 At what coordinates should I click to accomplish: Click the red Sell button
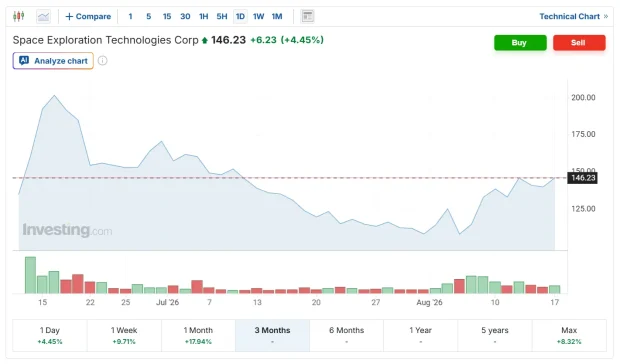579,43
